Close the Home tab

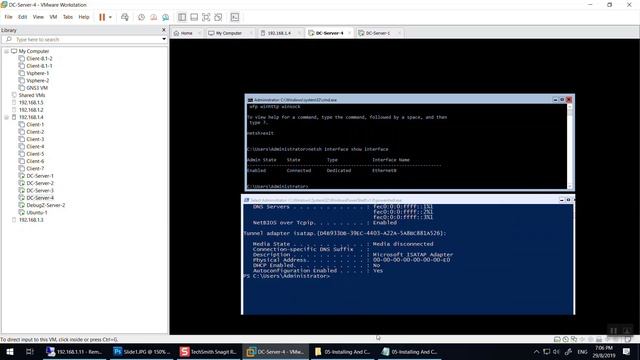[199, 33]
